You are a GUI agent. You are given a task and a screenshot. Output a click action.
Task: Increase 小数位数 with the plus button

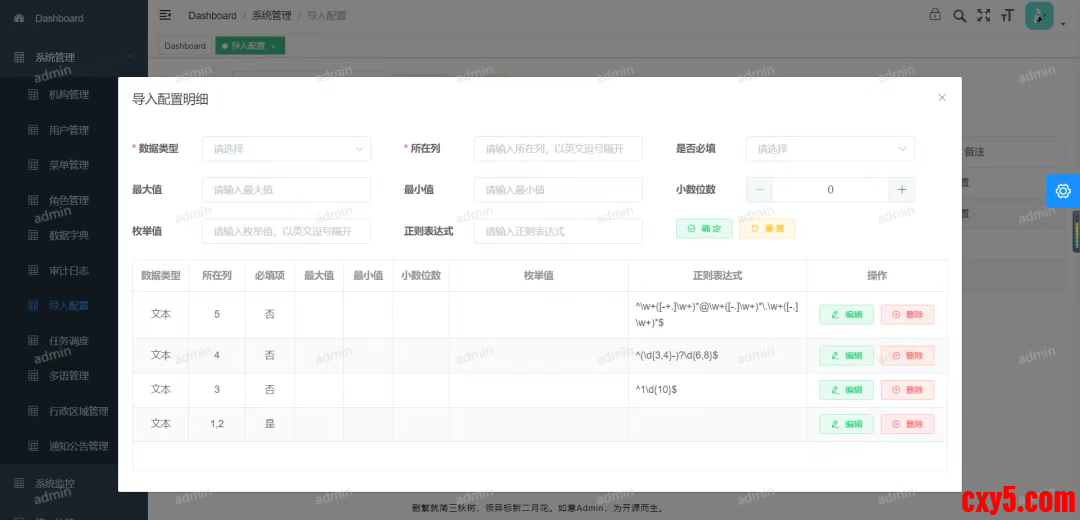click(x=901, y=190)
